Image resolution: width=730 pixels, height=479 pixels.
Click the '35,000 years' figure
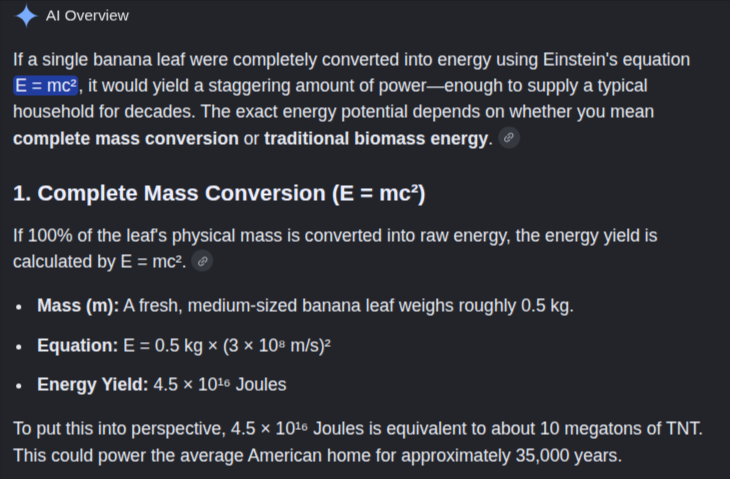tap(568, 455)
